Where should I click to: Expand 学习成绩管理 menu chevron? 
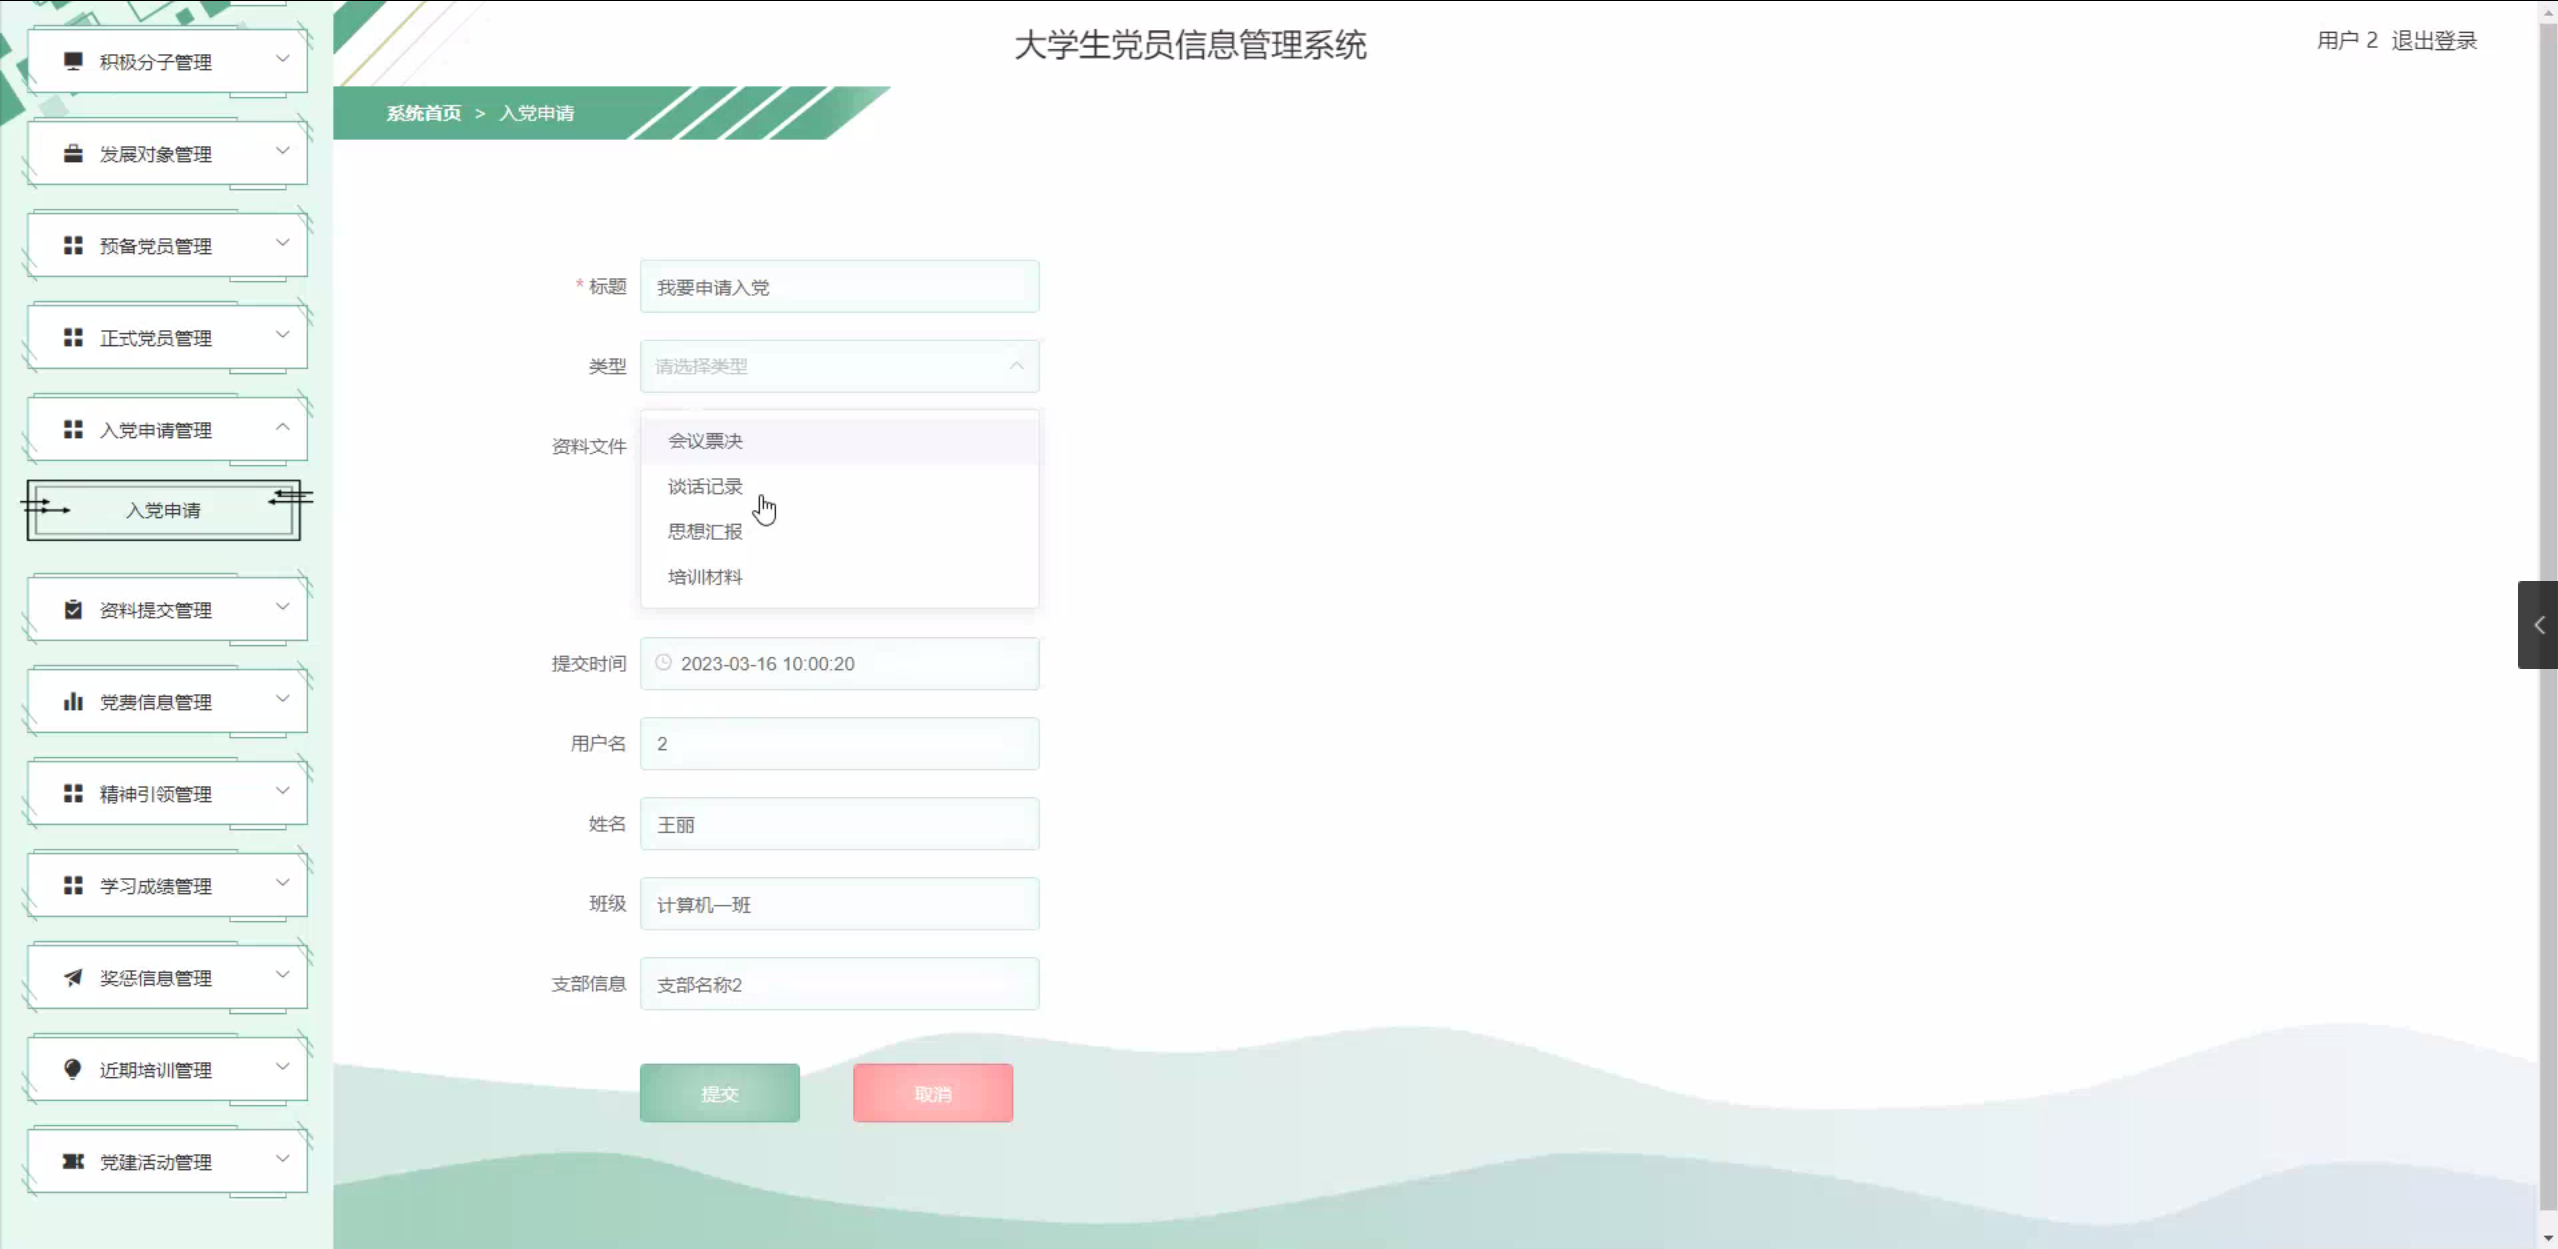pyautogui.click(x=283, y=883)
